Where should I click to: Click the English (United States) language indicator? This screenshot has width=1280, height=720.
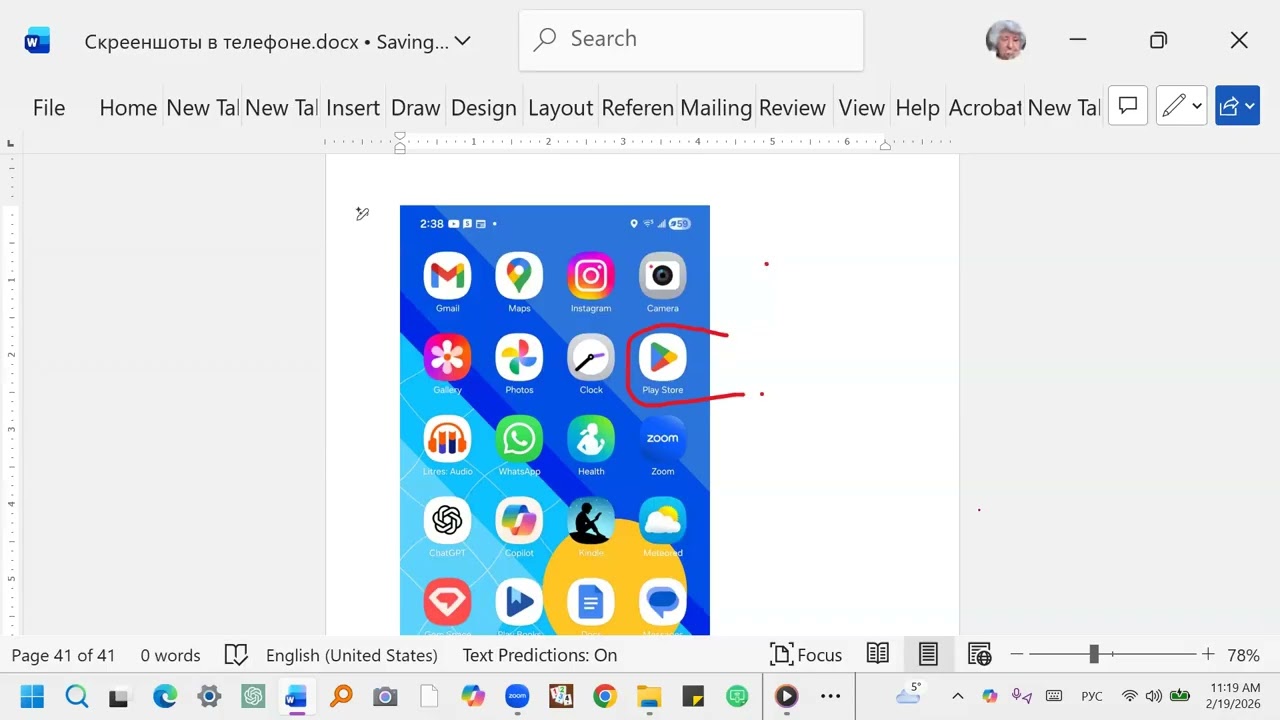click(x=352, y=656)
